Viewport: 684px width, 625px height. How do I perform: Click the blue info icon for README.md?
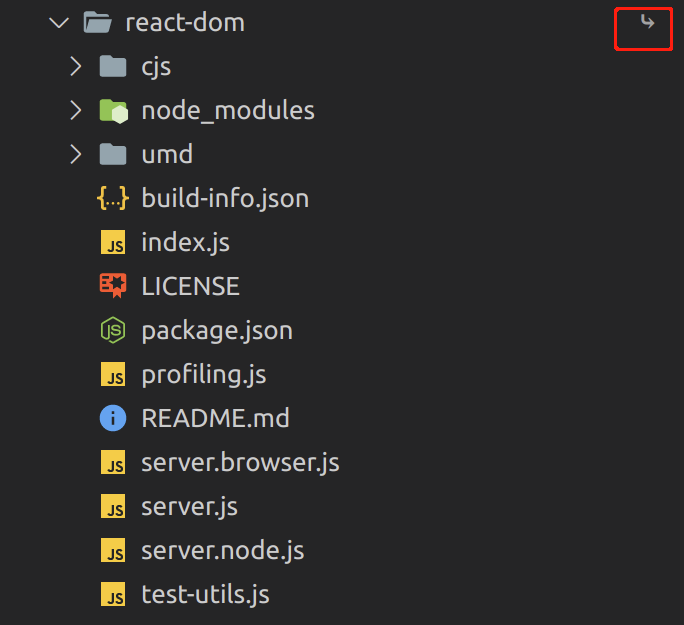coord(113,418)
